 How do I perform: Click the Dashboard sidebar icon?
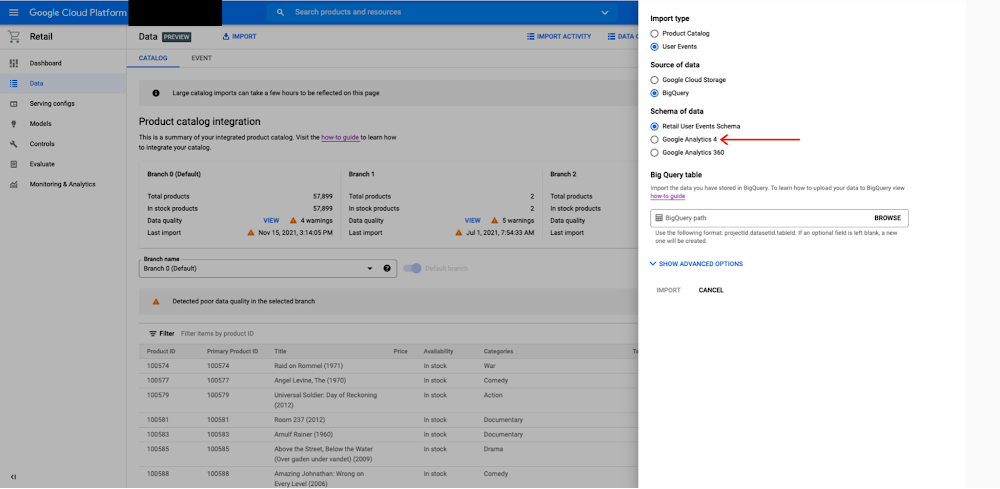(x=13, y=63)
